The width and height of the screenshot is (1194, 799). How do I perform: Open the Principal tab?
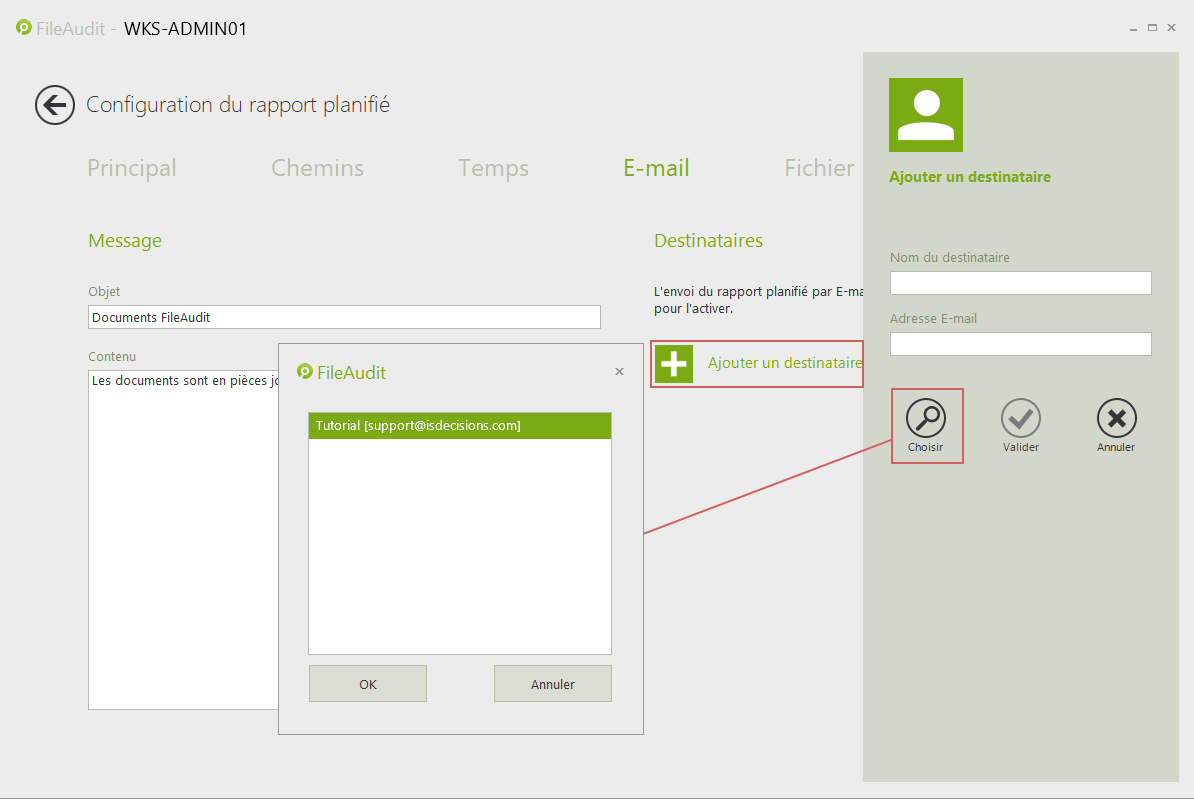click(x=132, y=168)
